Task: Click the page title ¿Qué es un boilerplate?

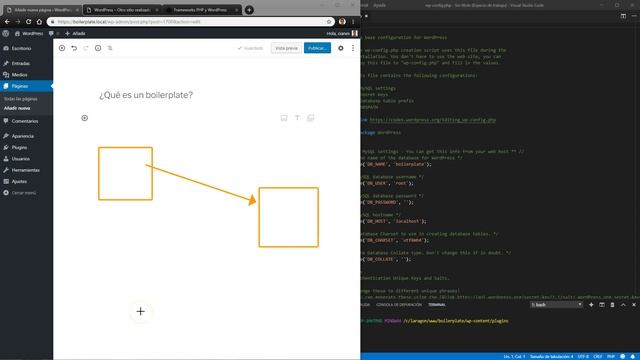Action: pyautogui.click(x=146, y=95)
